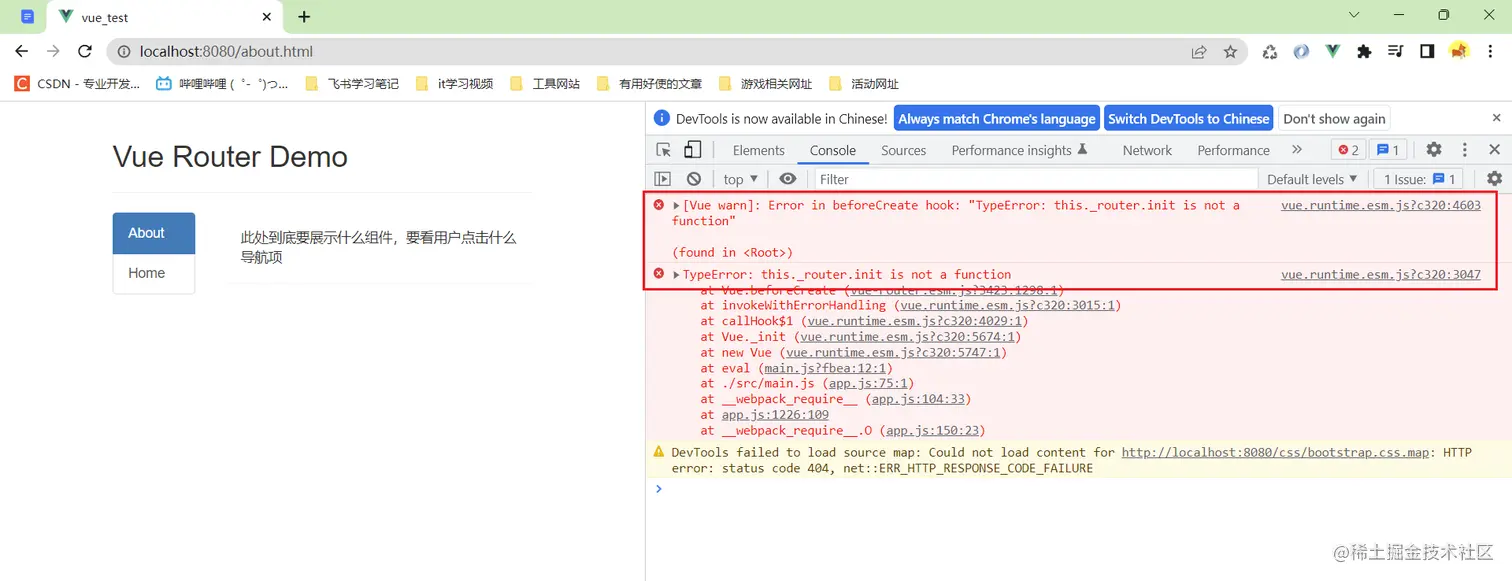This screenshot has height=581, width=1512.
Task: Show more DevTools tabs chevron
Action: 1297,150
